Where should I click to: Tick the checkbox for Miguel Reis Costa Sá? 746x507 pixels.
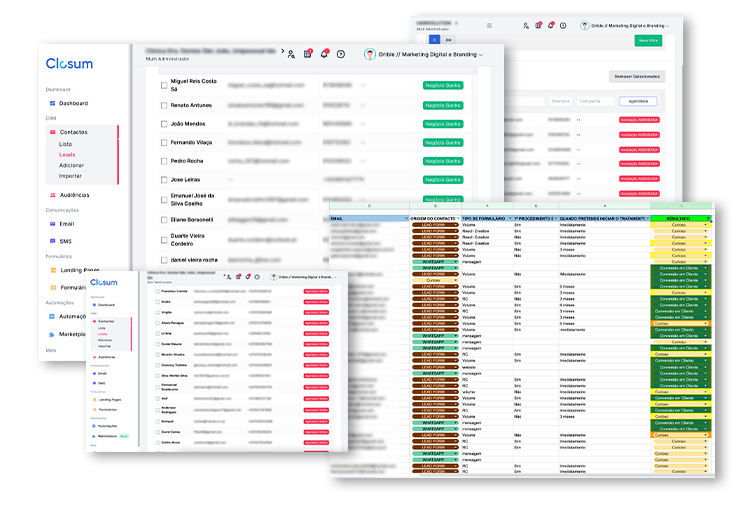click(165, 86)
